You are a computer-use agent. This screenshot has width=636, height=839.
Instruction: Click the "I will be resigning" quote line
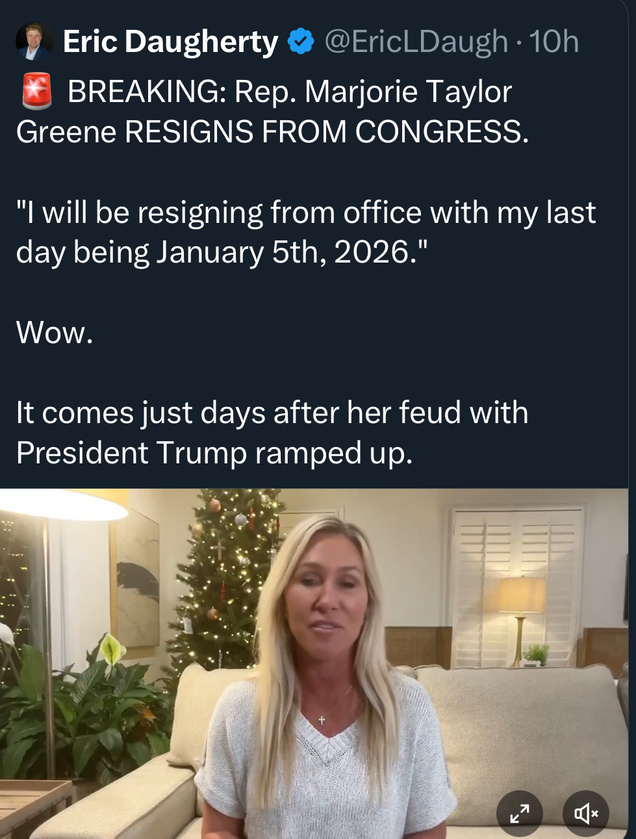tap(306, 213)
